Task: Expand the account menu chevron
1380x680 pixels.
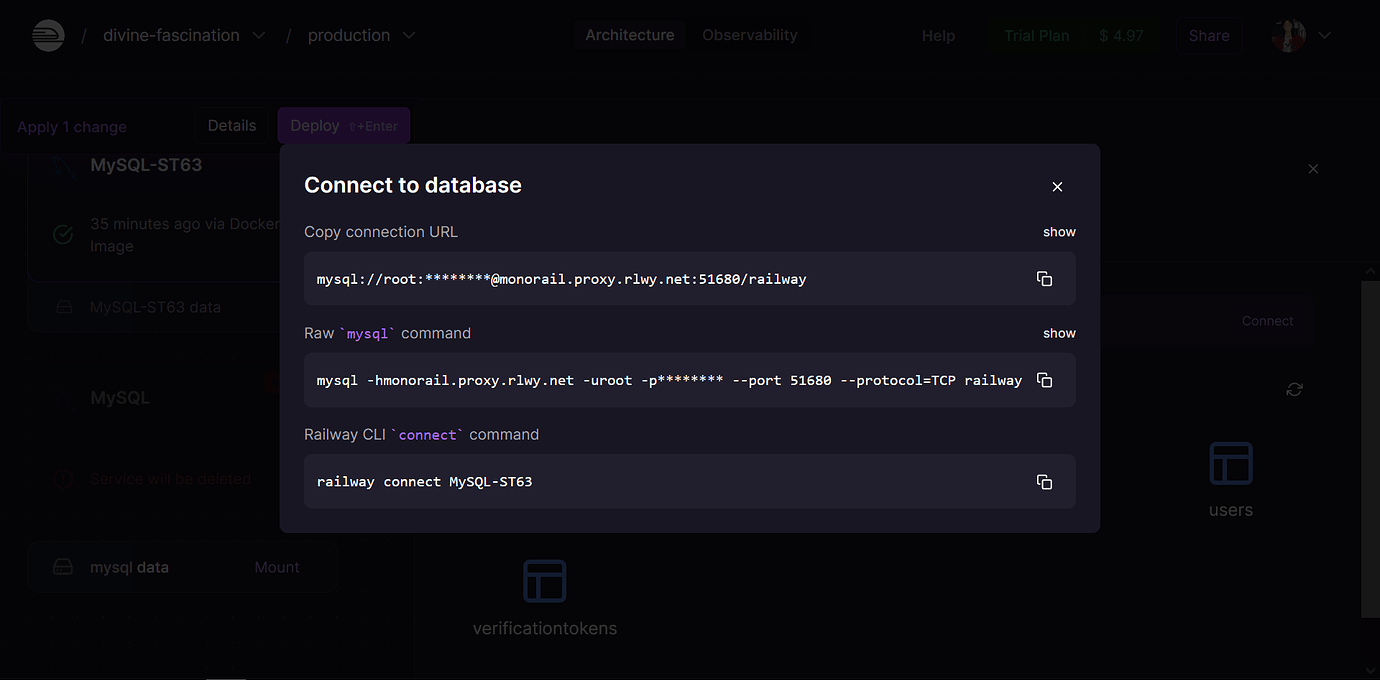Action: point(1325,35)
